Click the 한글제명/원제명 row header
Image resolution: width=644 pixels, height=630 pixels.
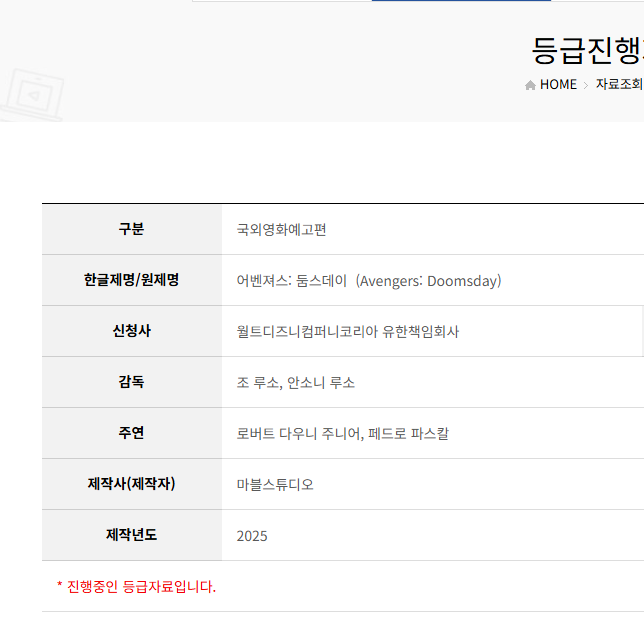coord(131,280)
